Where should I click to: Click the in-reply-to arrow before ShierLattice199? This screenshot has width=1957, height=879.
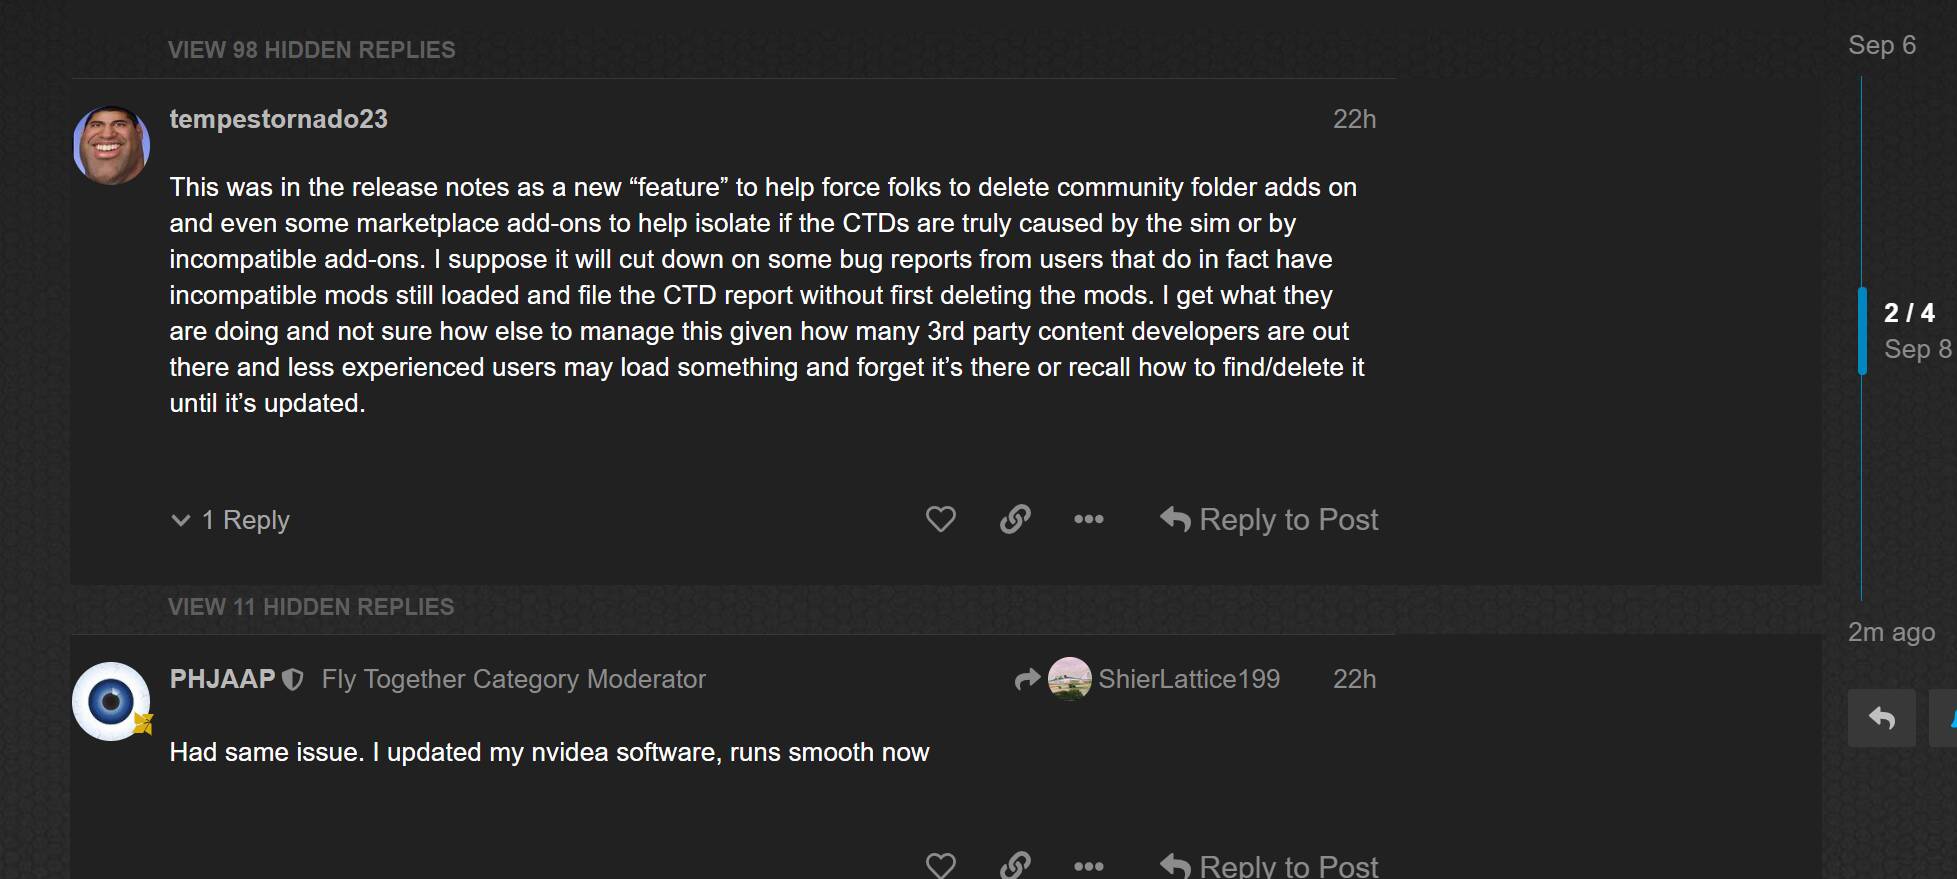coord(1027,680)
